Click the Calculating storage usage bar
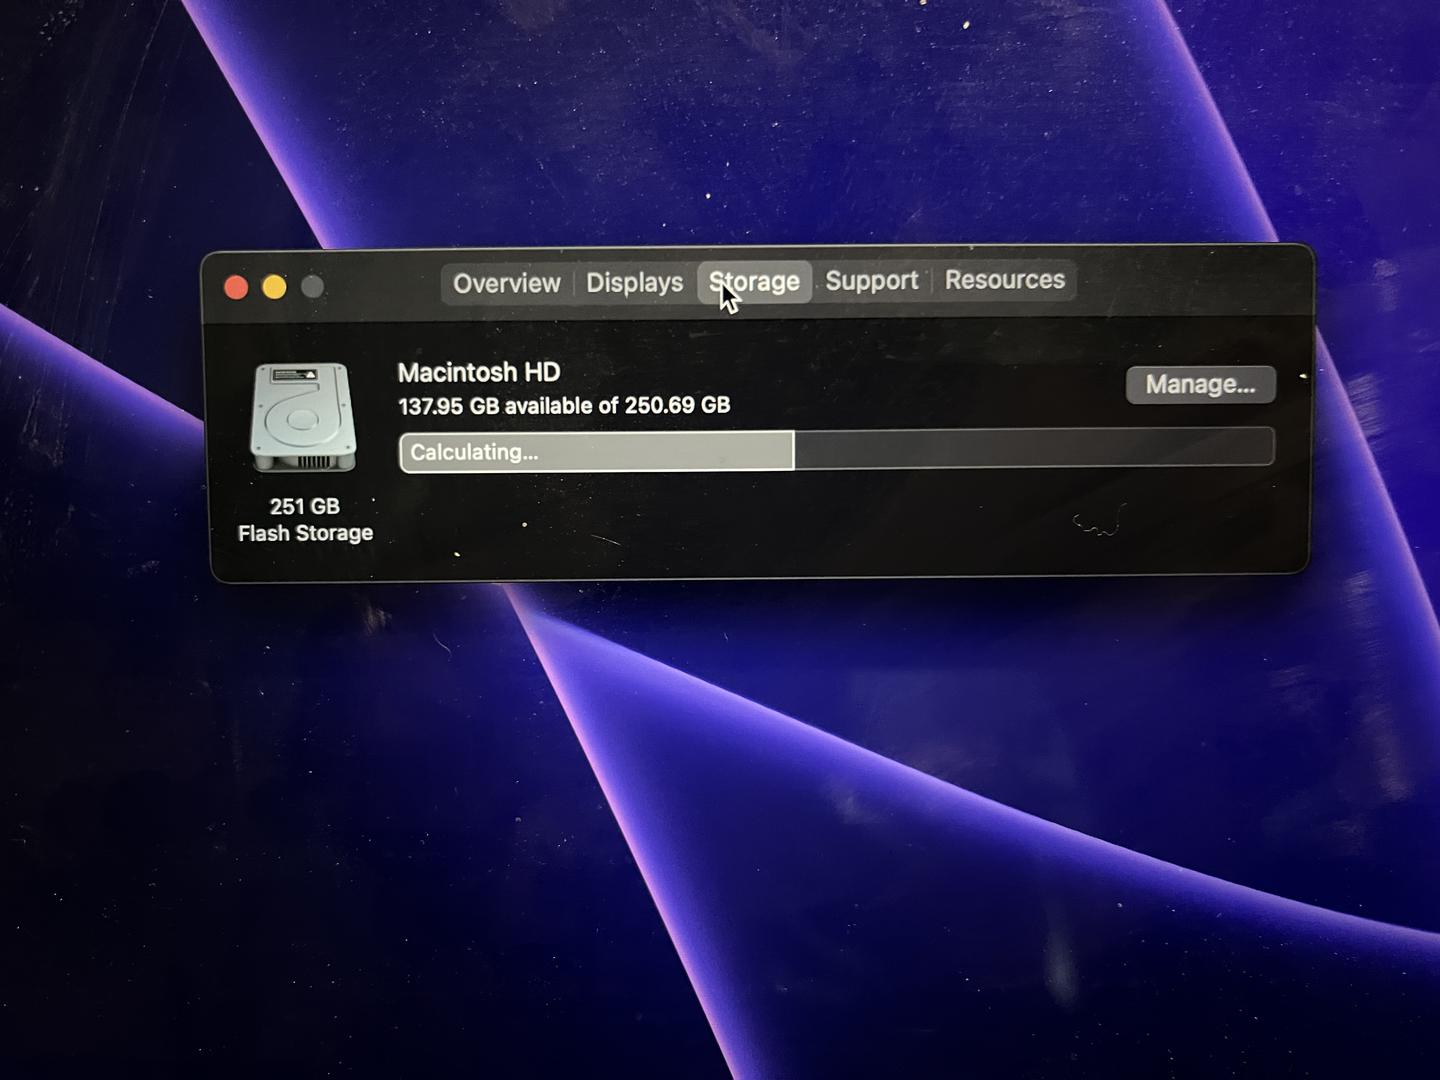 pos(836,449)
